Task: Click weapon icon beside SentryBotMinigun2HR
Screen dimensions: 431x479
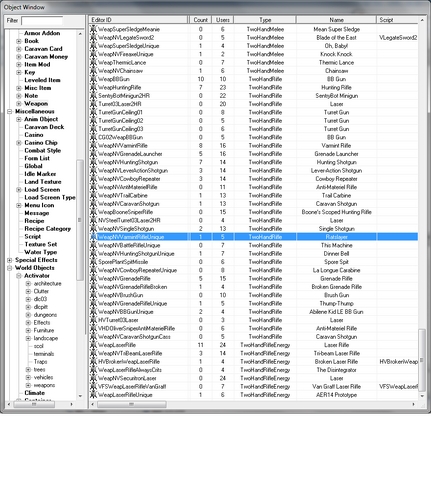Action: point(93,96)
